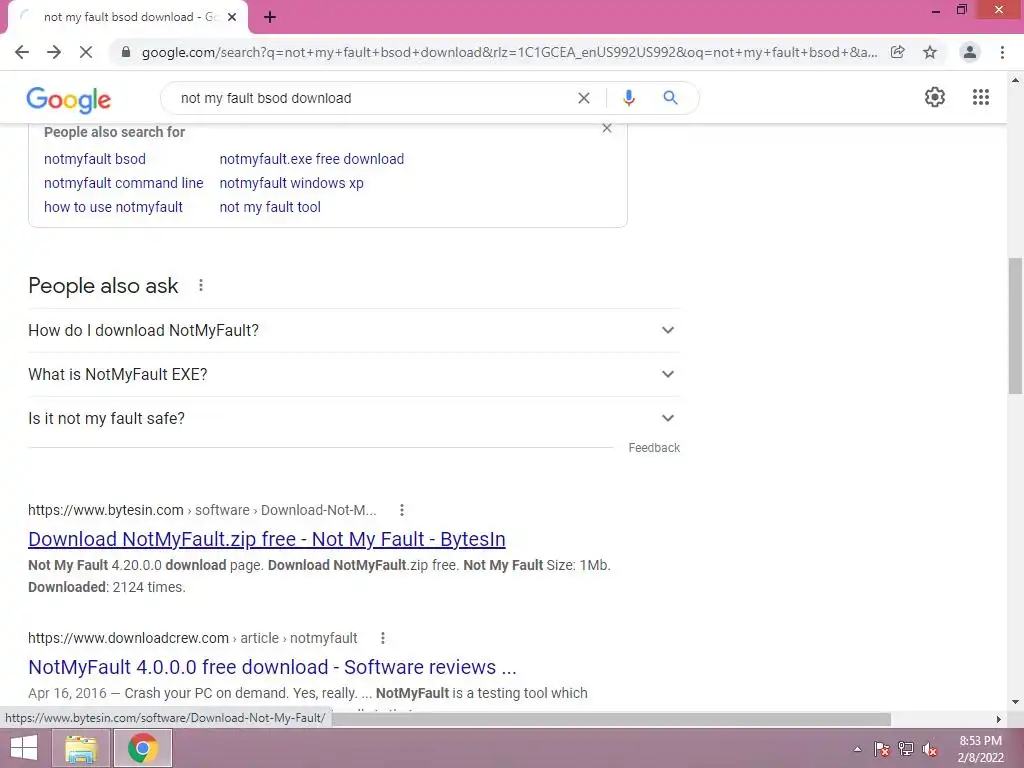Image resolution: width=1024 pixels, height=768 pixels.
Task: Submit search with magnifier icon
Action: 670,98
